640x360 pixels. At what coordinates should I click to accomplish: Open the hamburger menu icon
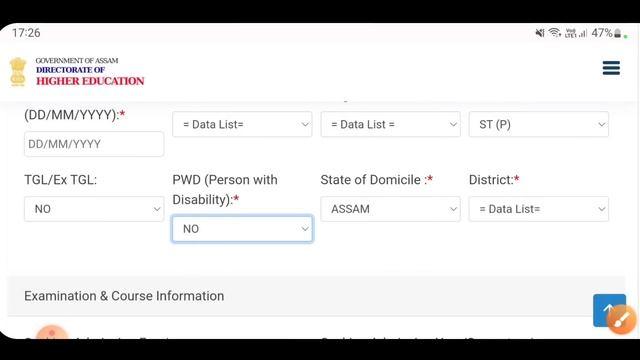611,68
